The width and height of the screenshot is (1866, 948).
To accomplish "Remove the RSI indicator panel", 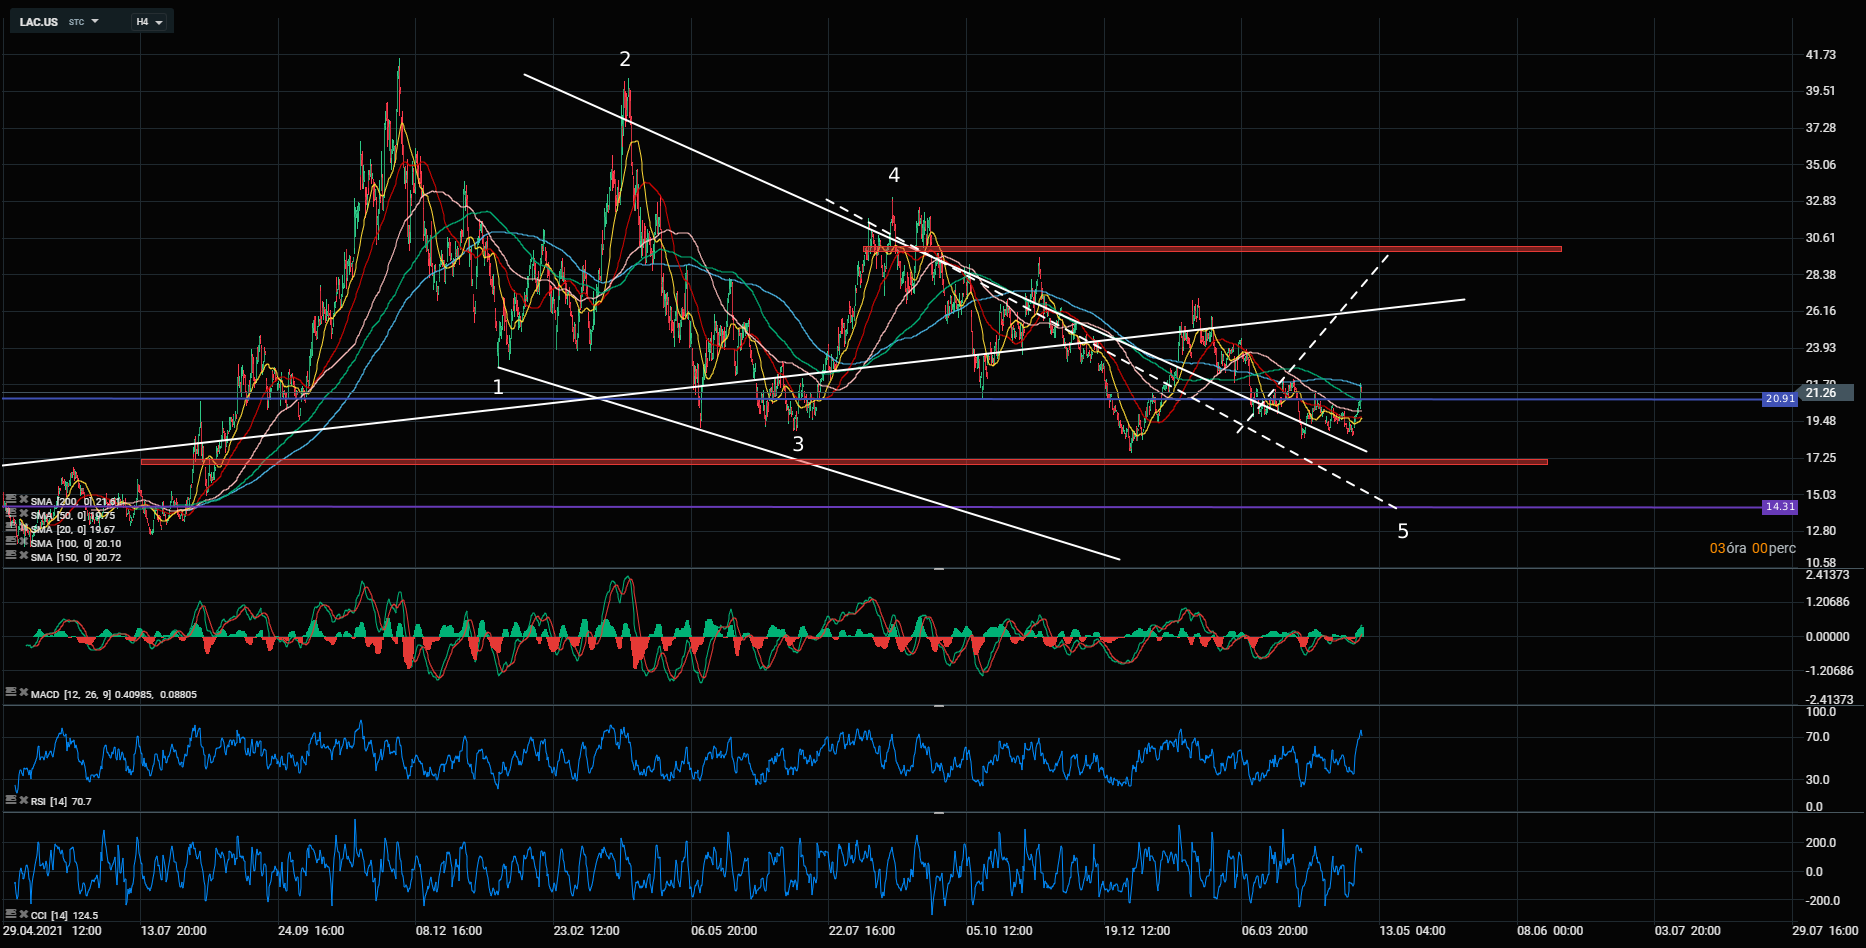I will (x=23, y=799).
